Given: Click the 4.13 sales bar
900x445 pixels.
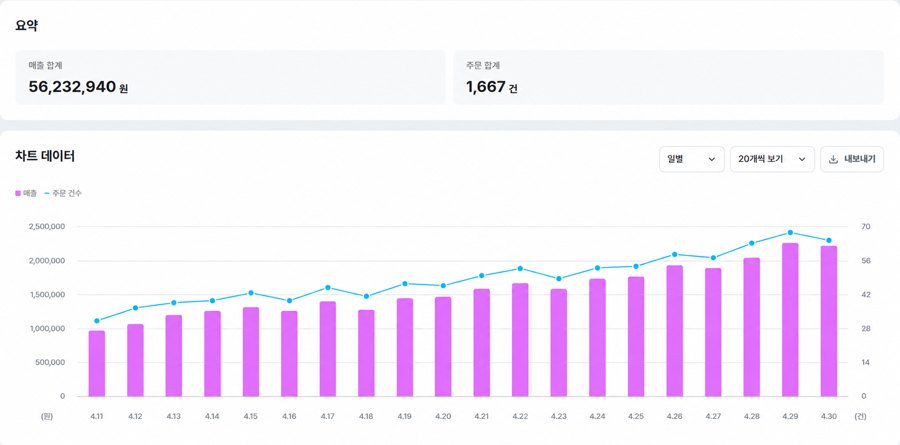Looking at the screenshot, I should pyautogui.click(x=174, y=355).
